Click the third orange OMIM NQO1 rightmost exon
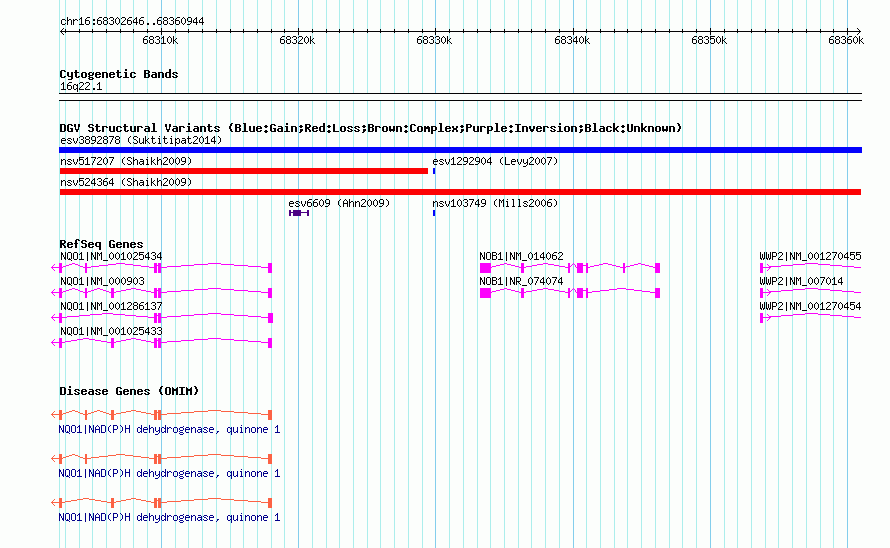The height and width of the screenshot is (548, 890). pos(270,503)
